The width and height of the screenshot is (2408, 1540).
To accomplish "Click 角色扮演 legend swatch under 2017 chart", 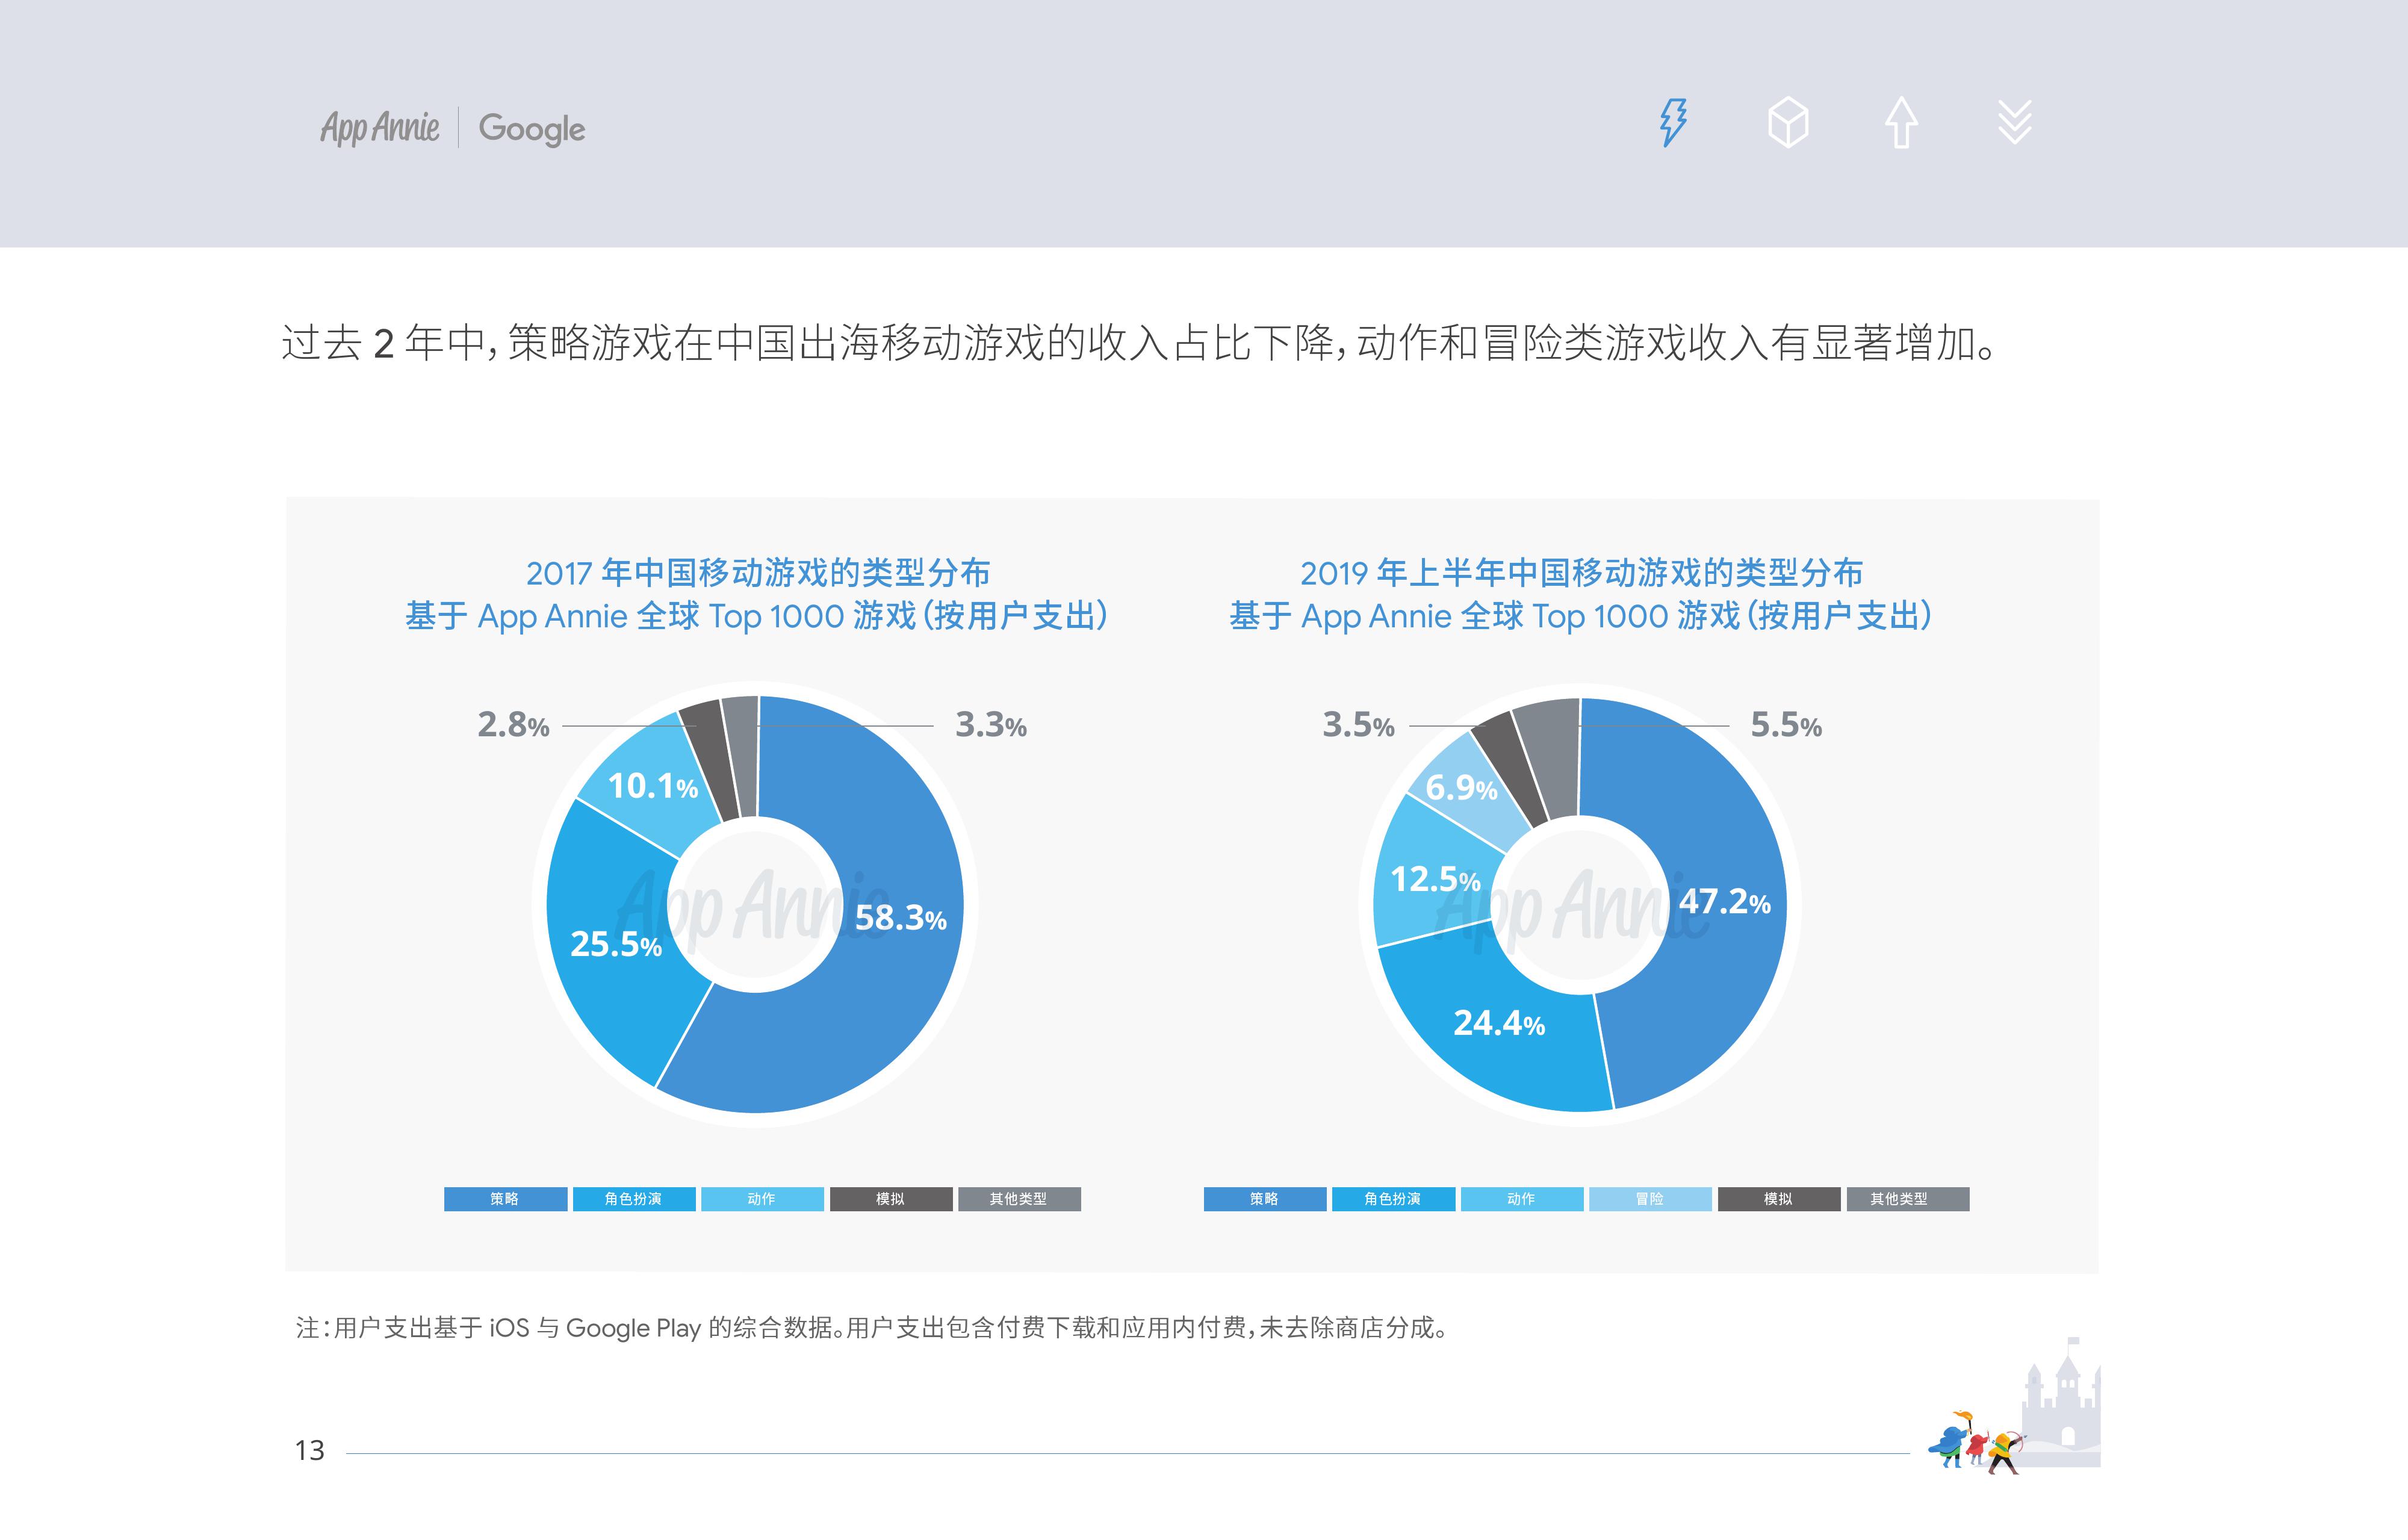I will pos(633,1199).
